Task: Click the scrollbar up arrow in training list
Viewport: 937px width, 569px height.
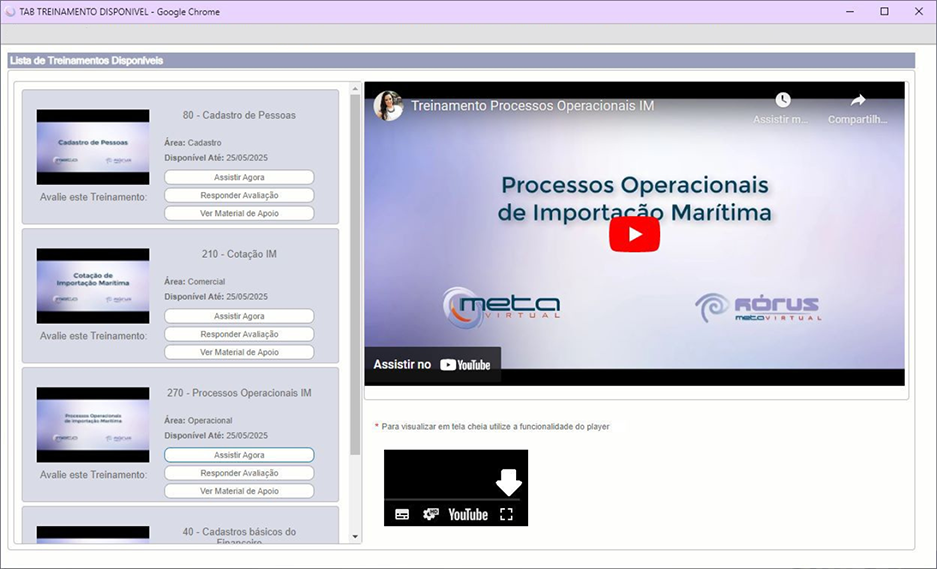Action: click(x=355, y=90)
